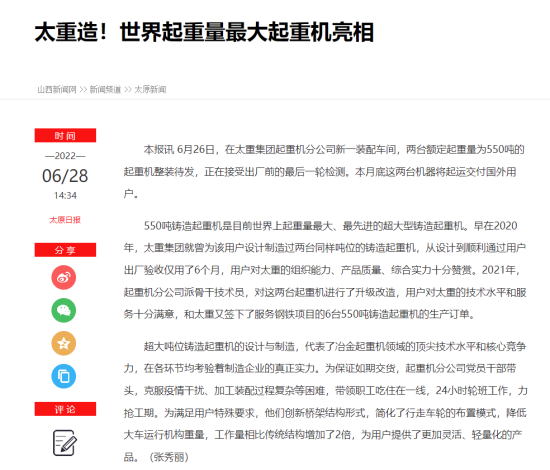Image resolution: width=550 pixels, height=470 pixels.
Task: Click the orange star favorite icon
Action: tap(63, 343)
